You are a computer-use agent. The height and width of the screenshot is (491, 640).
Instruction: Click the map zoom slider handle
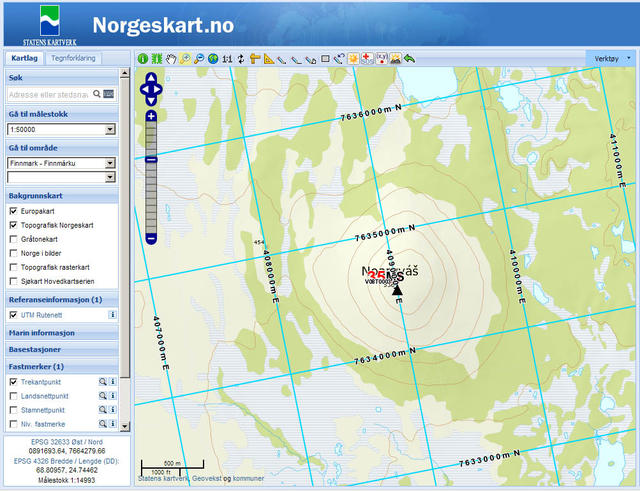(x=151, y=159)
